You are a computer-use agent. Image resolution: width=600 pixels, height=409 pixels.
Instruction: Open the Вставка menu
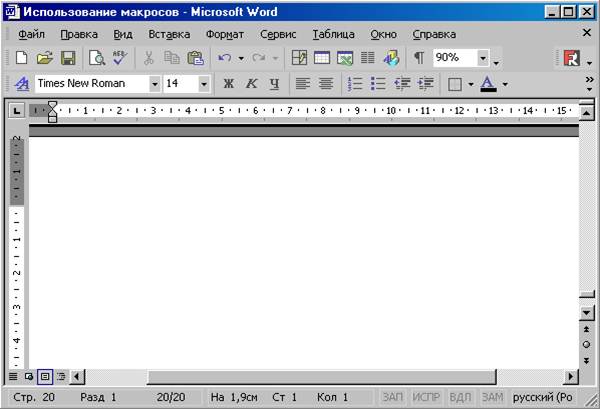click(169, 34)
